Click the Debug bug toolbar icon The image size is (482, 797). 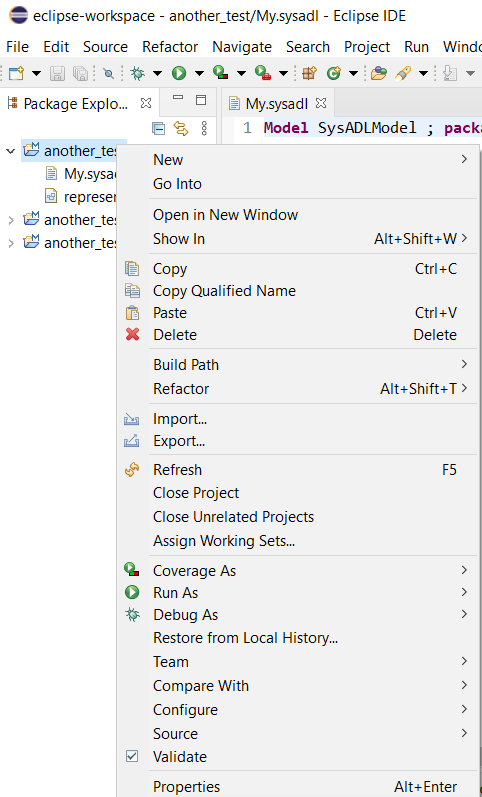pos(137,74)
